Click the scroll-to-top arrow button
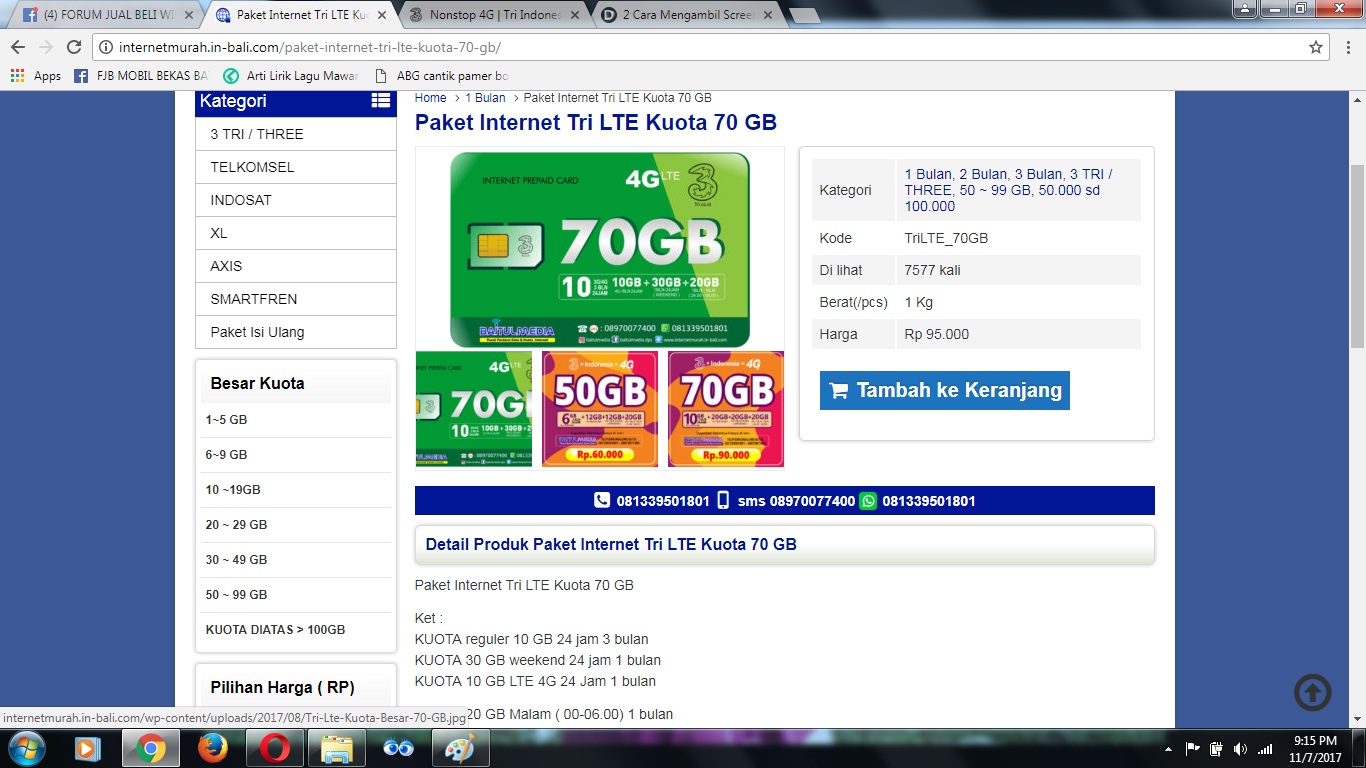 click(1313, 691)
